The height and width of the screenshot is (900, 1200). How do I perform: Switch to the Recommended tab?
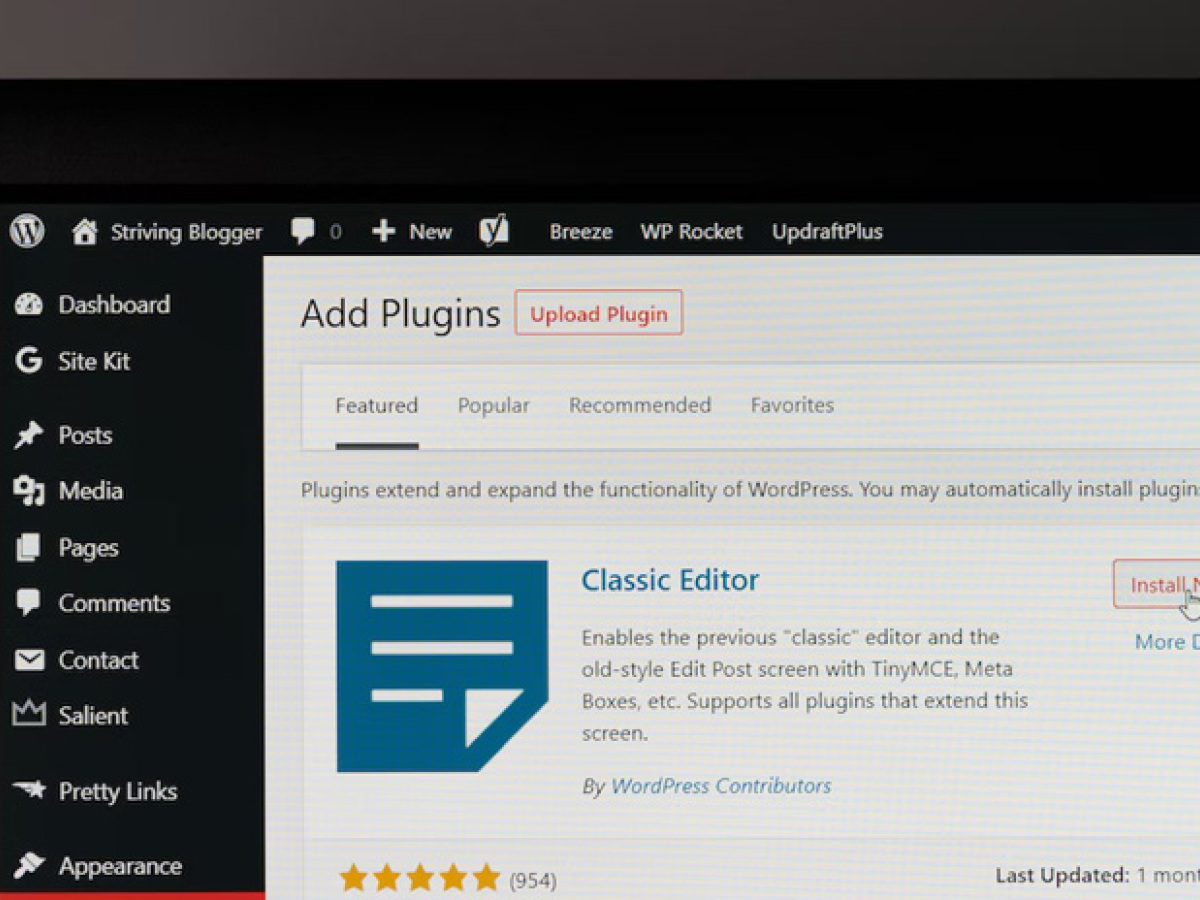point(640,405)
